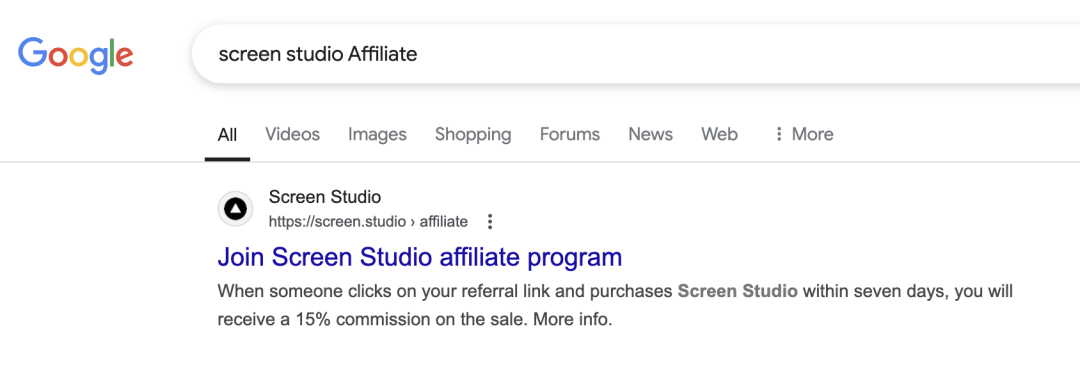Open the three-dot result options menu
The image size is (1080, 388).
tap(490, 222)
